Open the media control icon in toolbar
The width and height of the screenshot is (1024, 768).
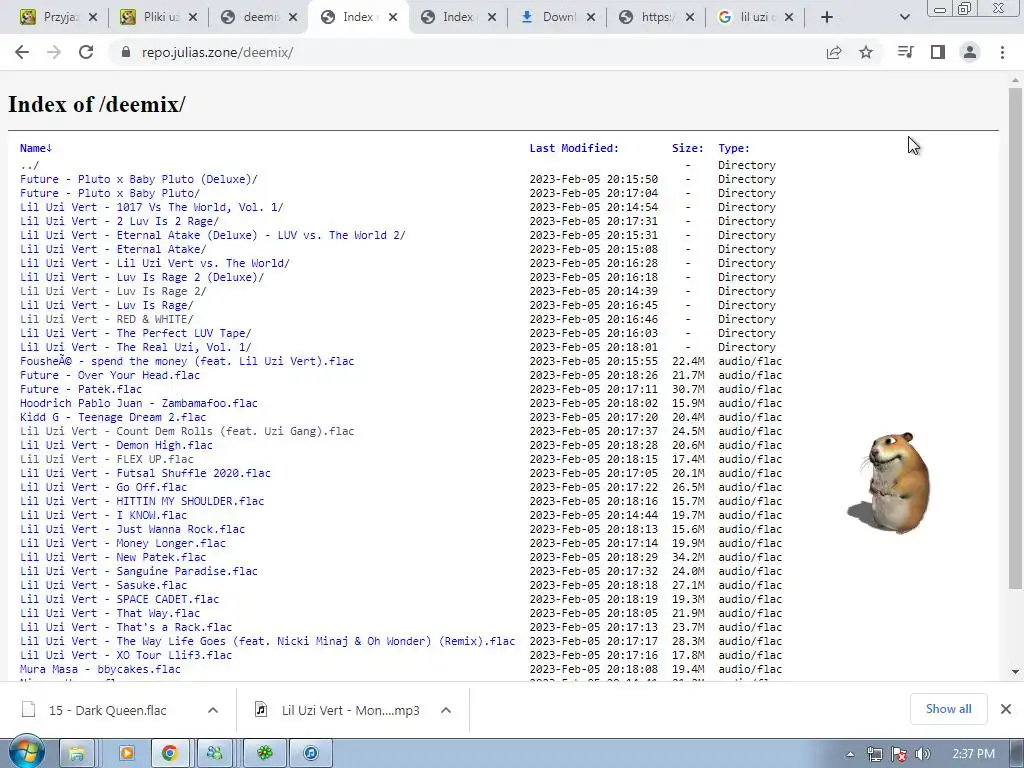tap(905, 52)
